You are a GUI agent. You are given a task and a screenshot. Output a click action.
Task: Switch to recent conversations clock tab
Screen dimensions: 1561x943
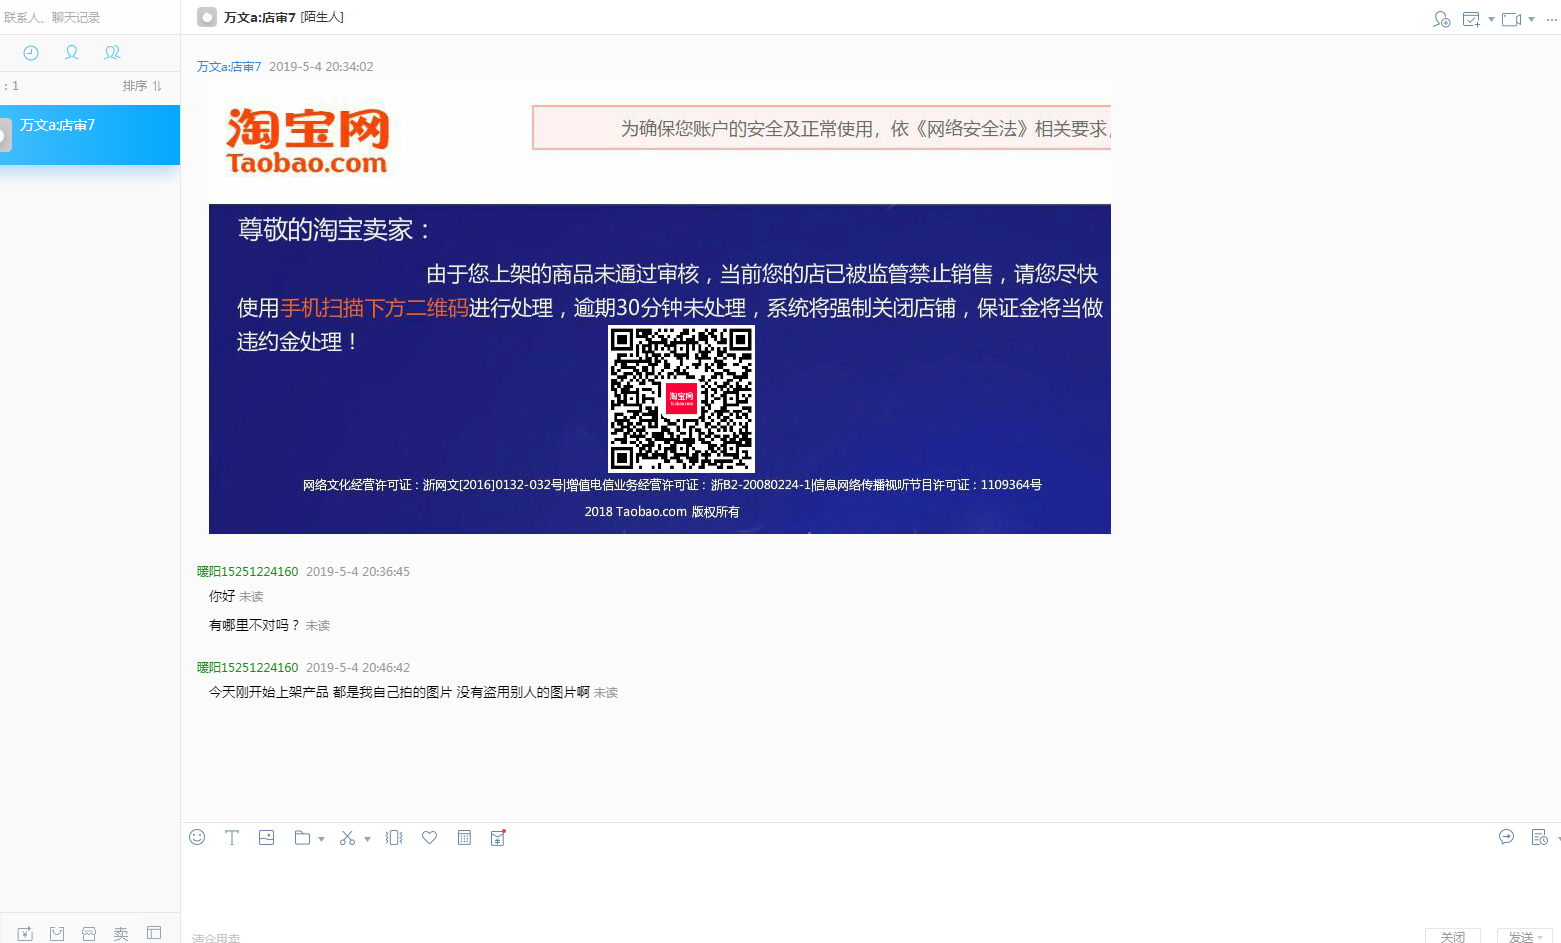(31, 53)
